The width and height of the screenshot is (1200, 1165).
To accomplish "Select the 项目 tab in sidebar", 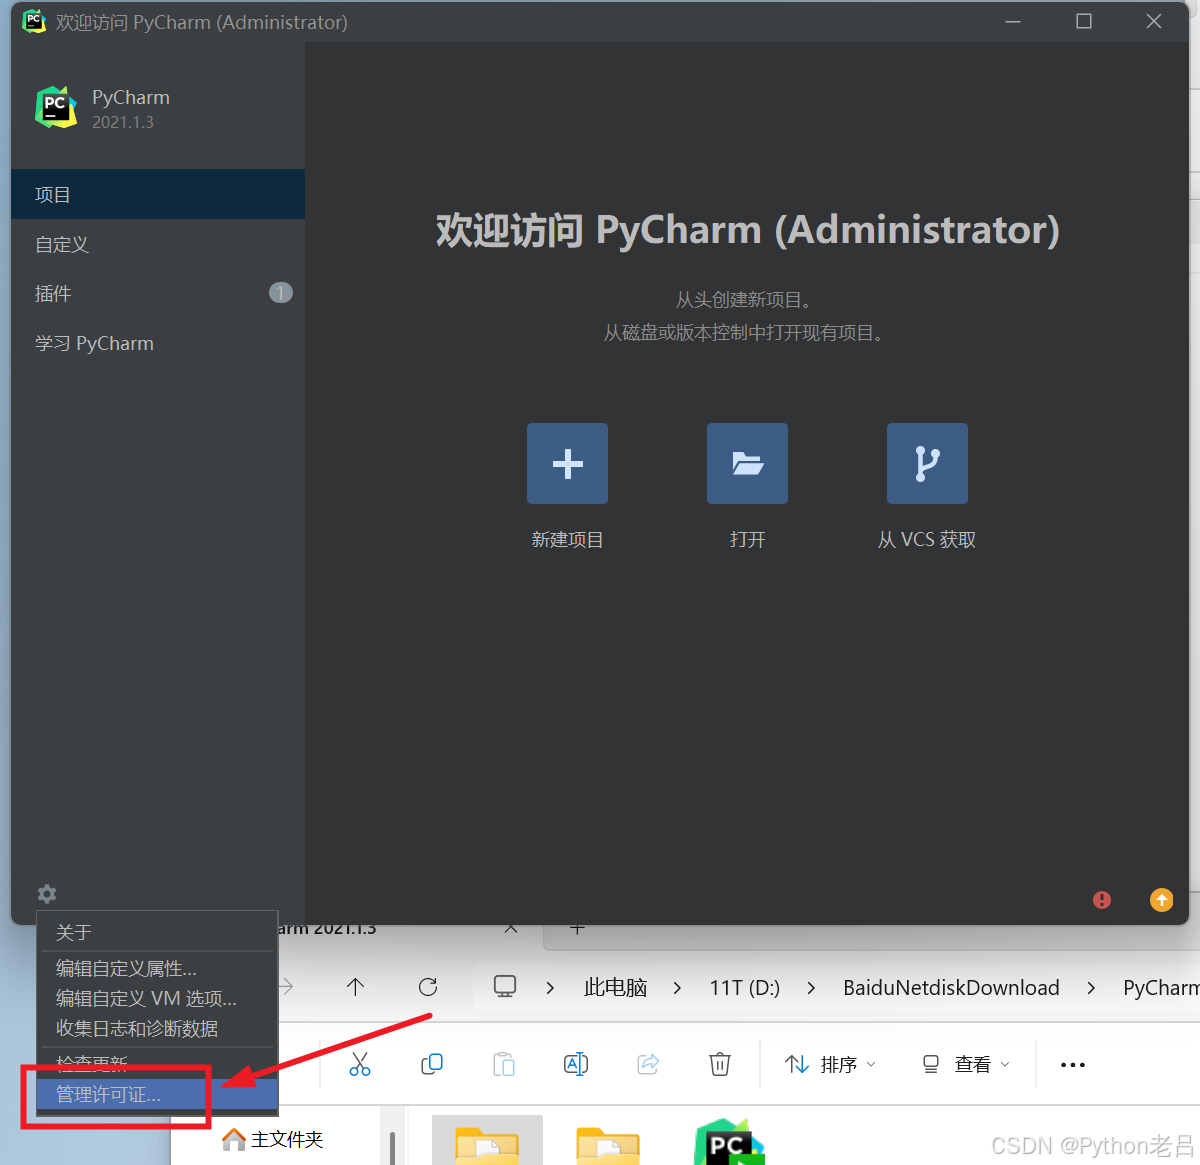I will point(158,194).
